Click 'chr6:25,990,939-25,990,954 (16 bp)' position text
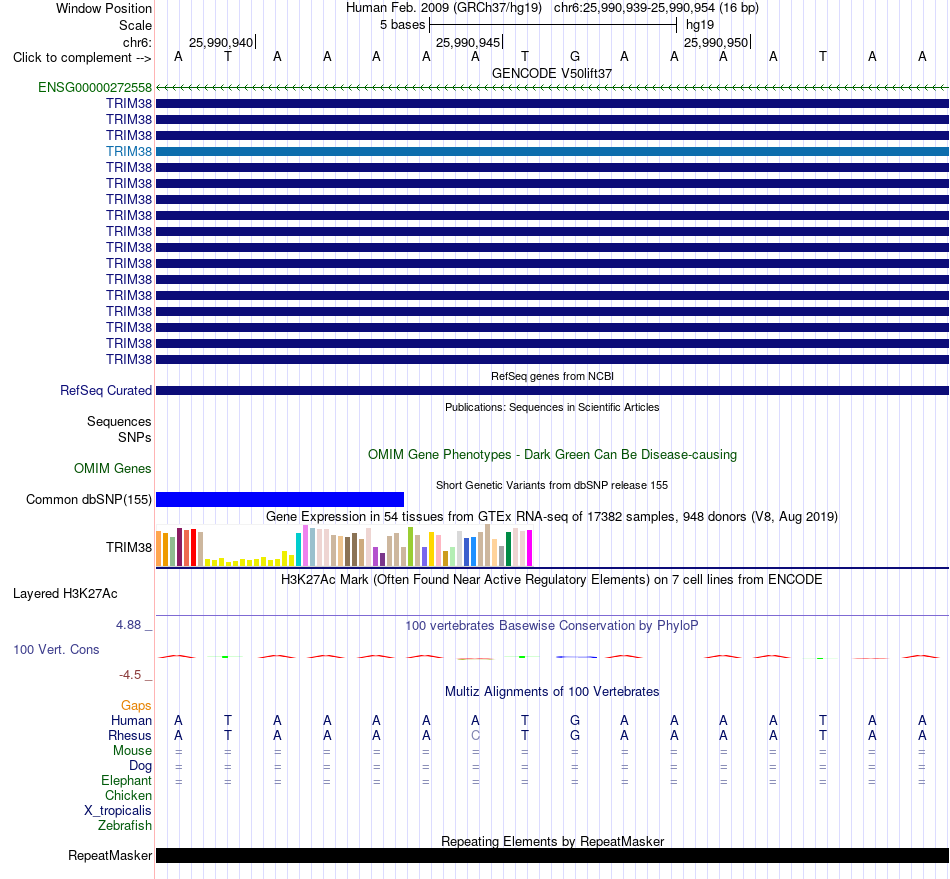 pos(656,8)
